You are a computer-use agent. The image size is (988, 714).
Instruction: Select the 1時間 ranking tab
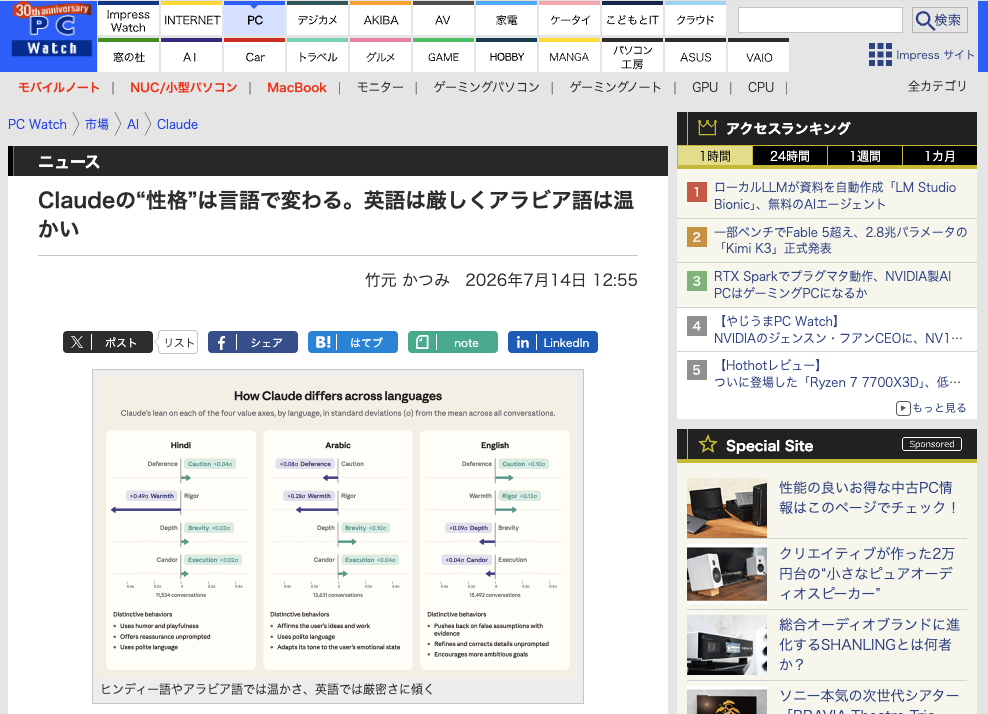[715, 156]
